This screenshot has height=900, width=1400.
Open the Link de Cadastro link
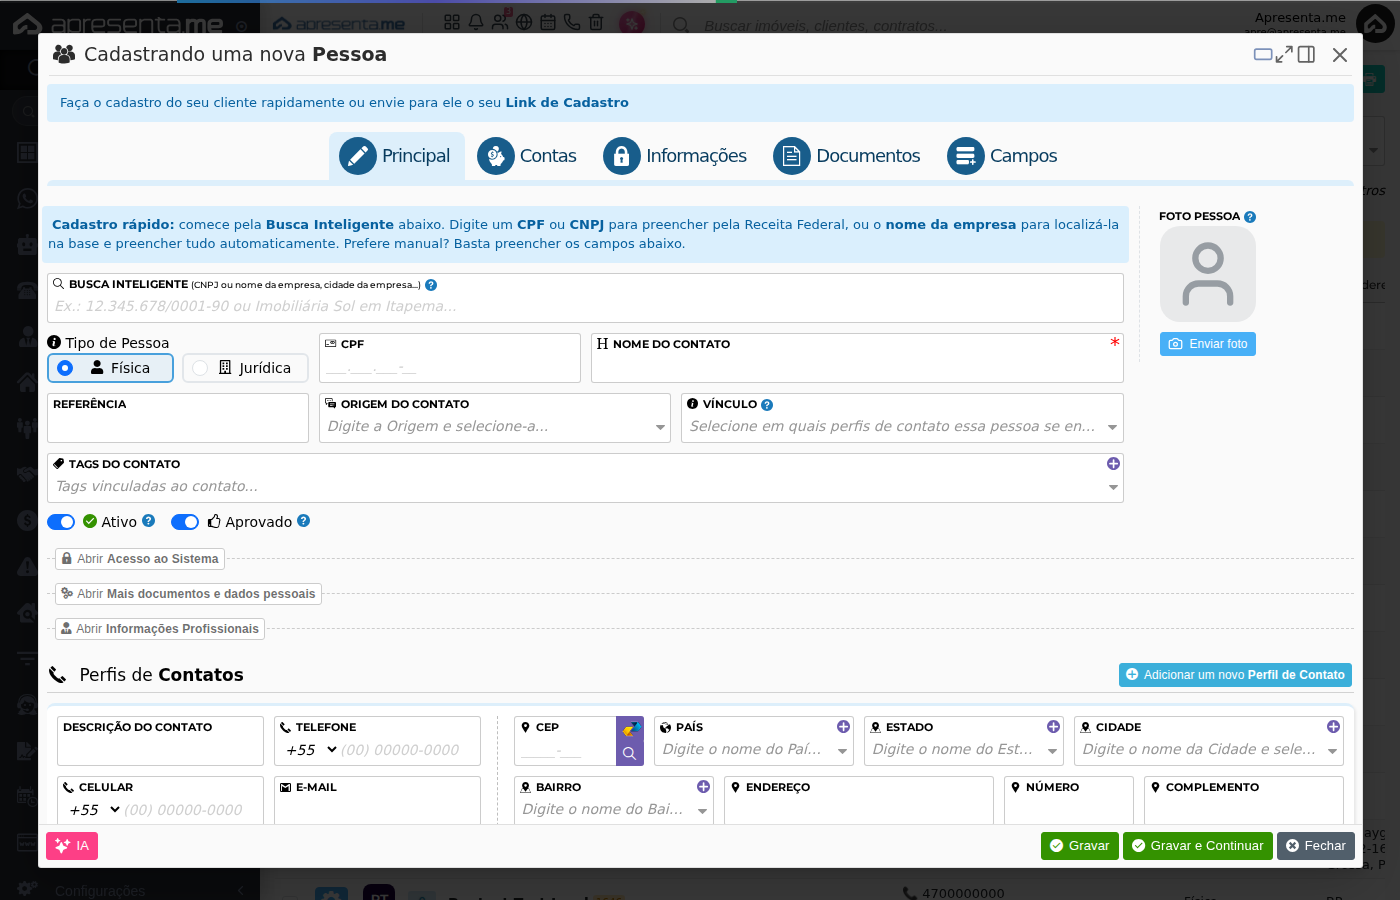(567, 103)
